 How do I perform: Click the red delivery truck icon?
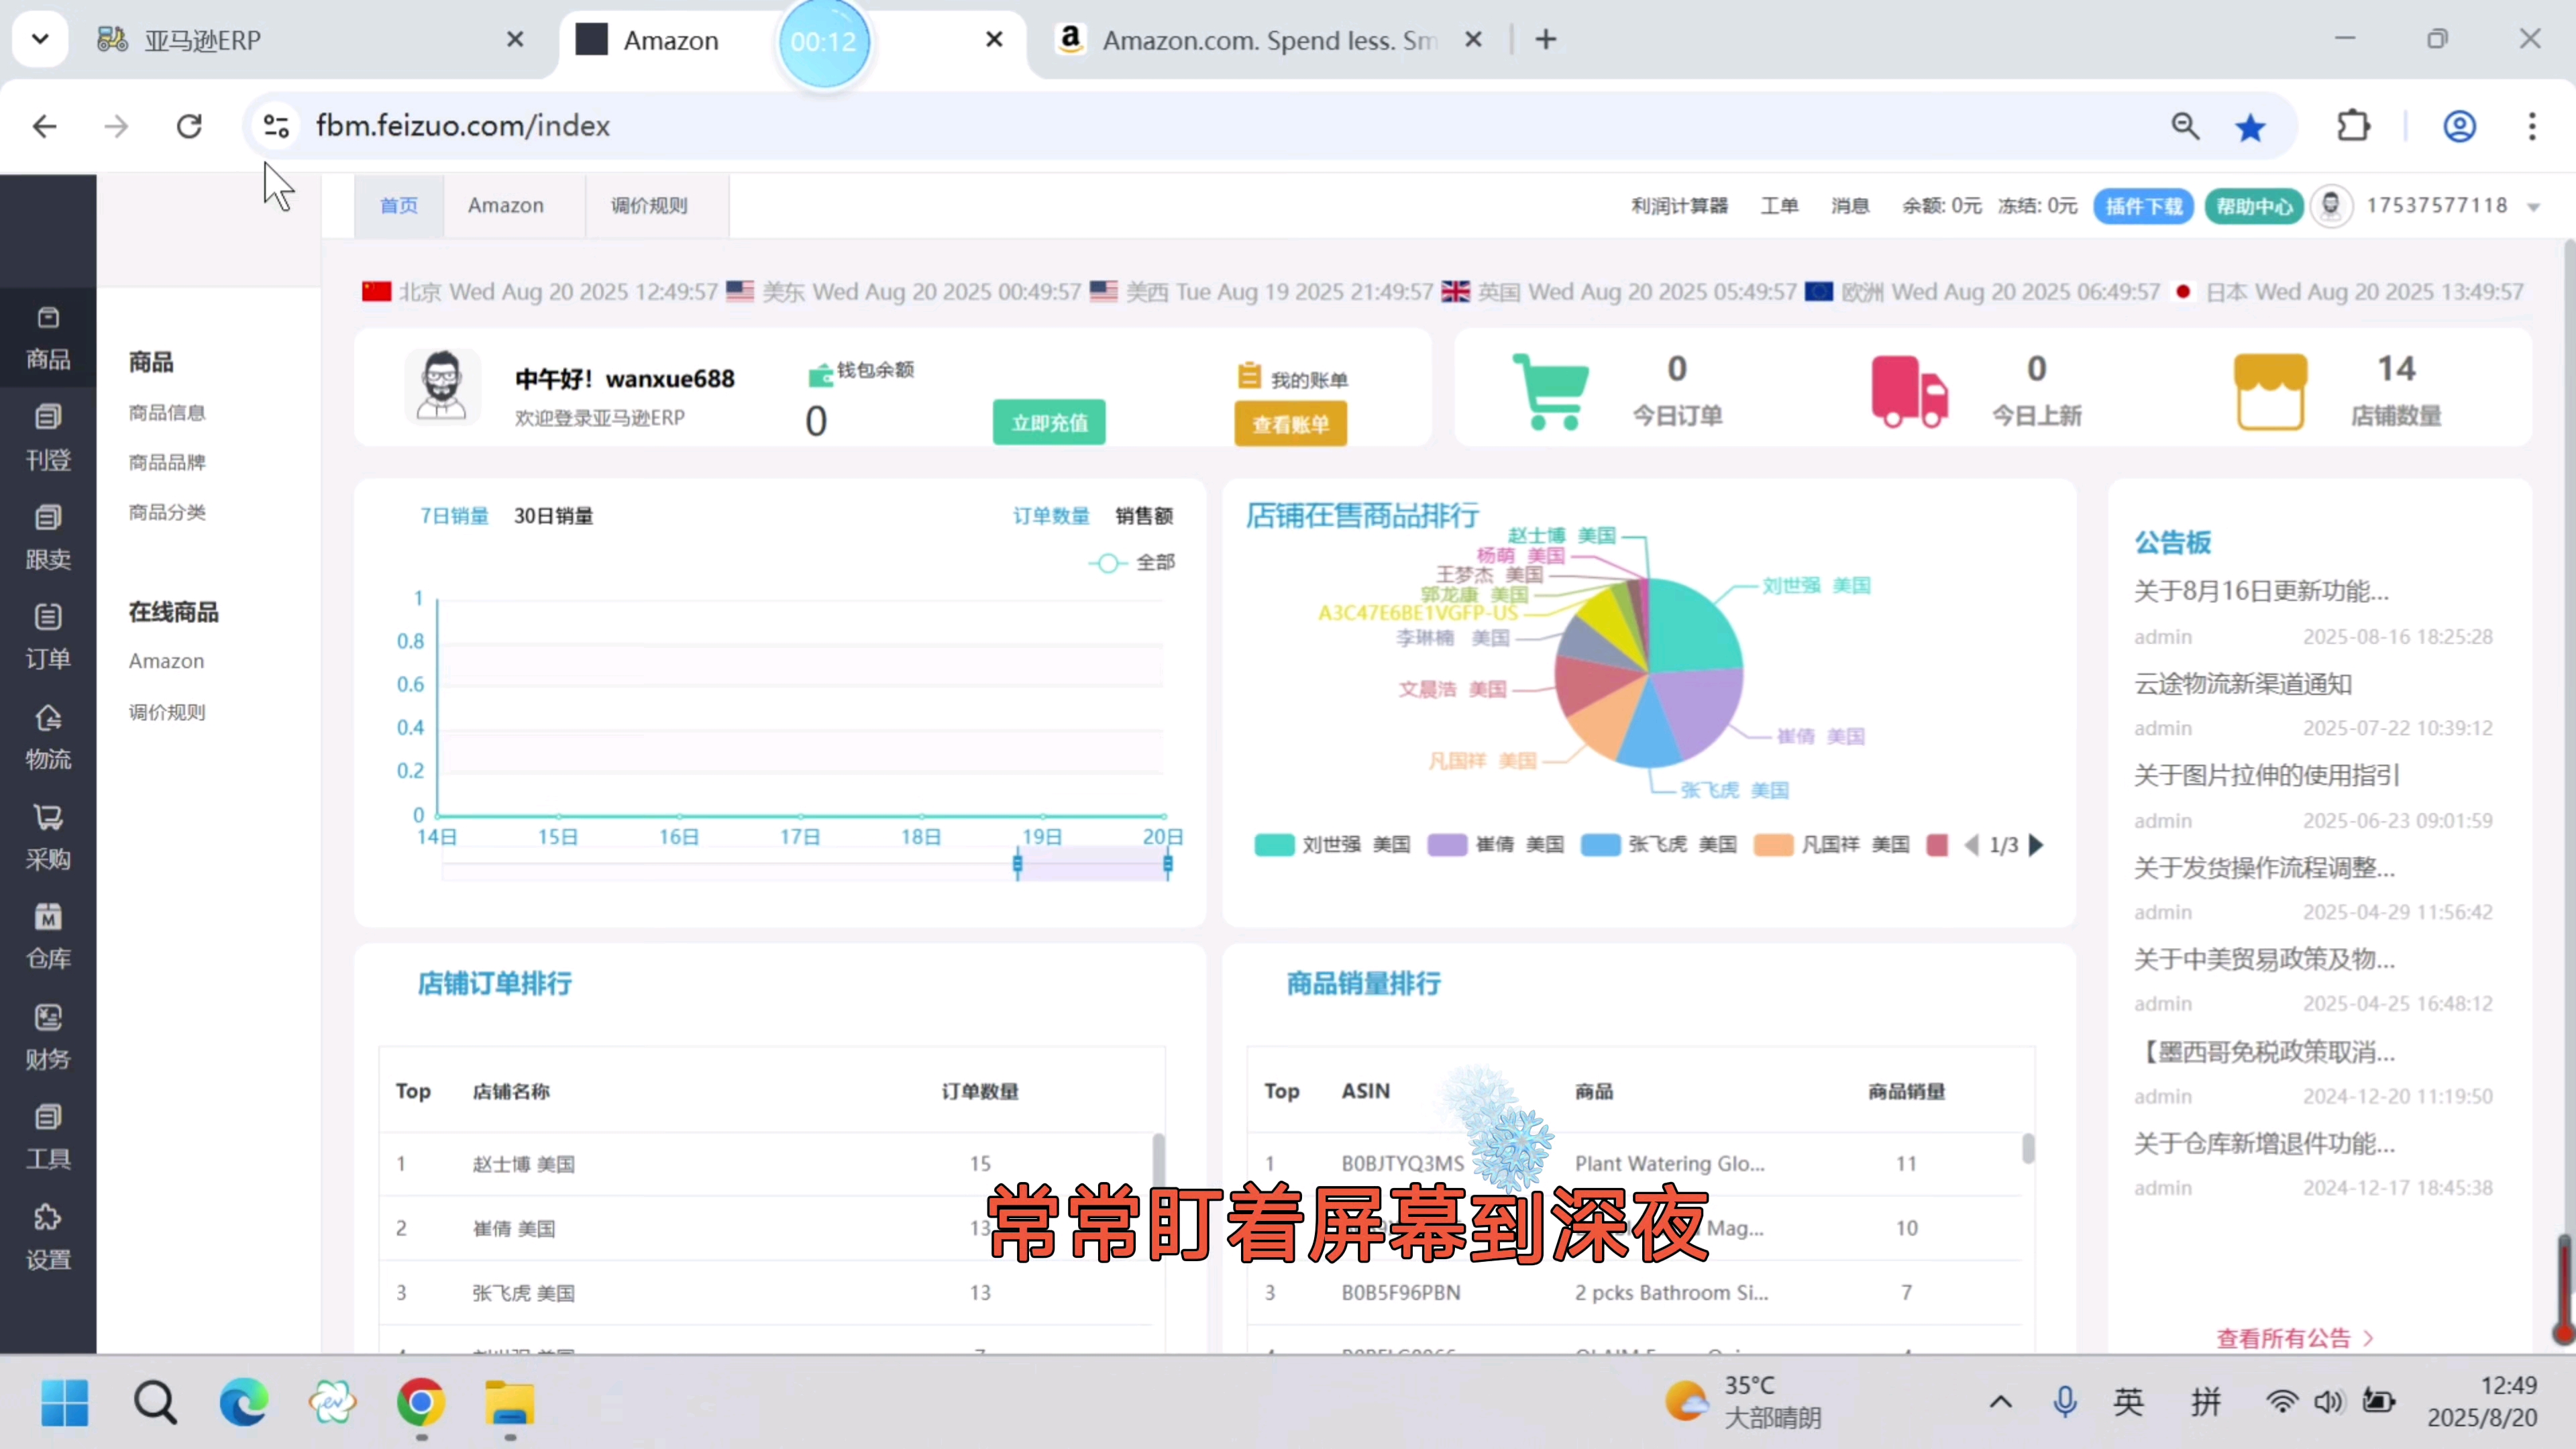tap(1909, 391)
